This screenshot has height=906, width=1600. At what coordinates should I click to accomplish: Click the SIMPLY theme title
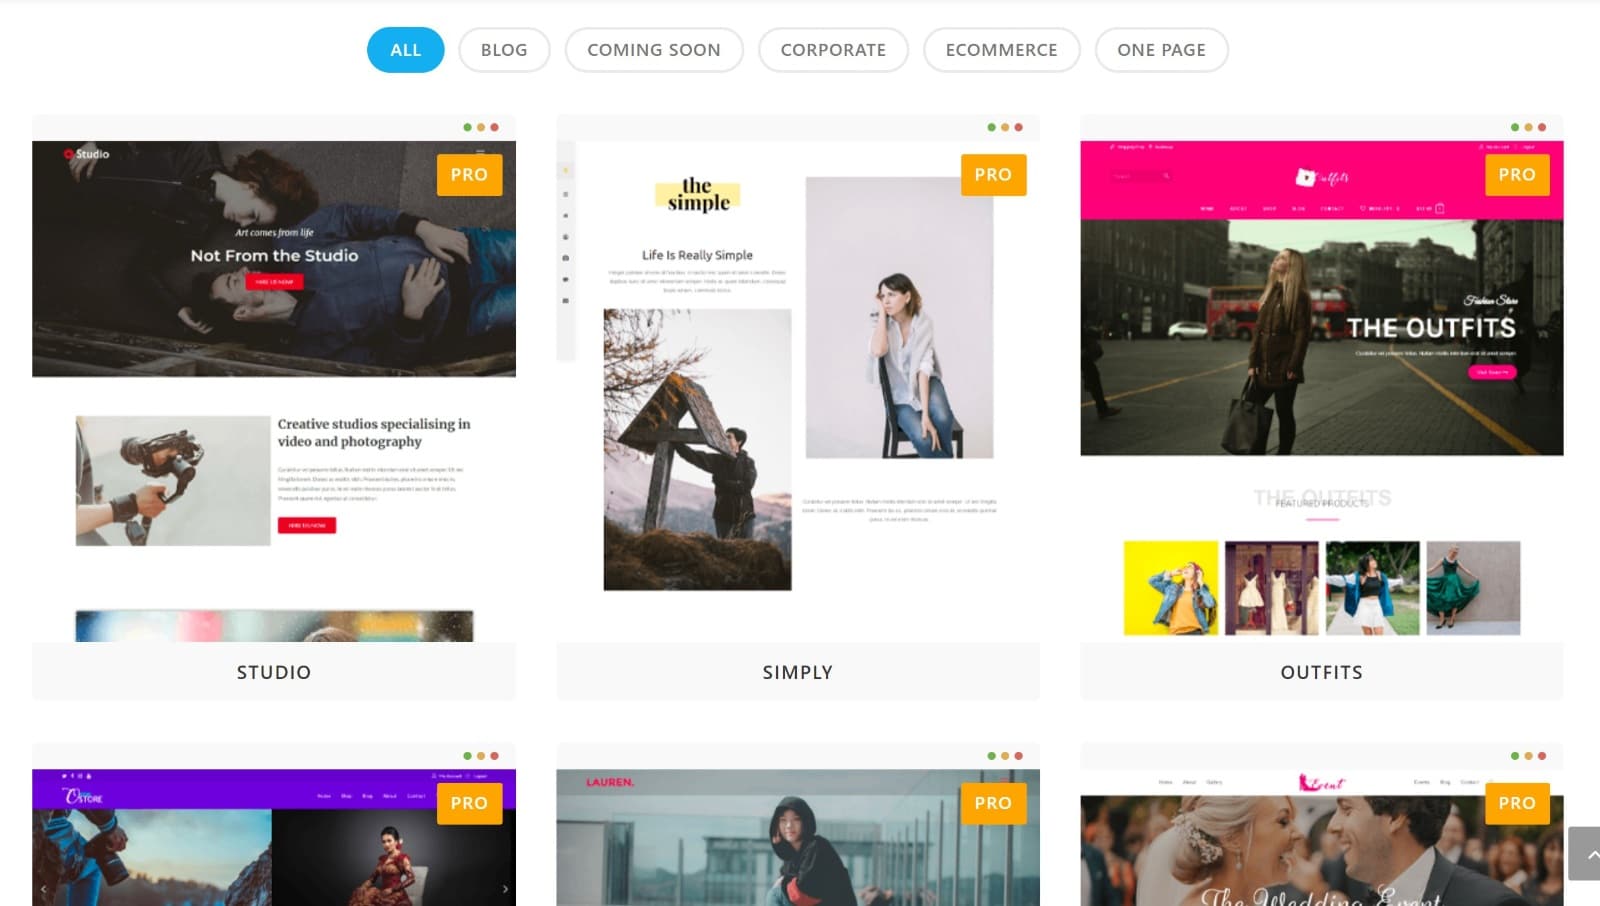click(798, 672)
